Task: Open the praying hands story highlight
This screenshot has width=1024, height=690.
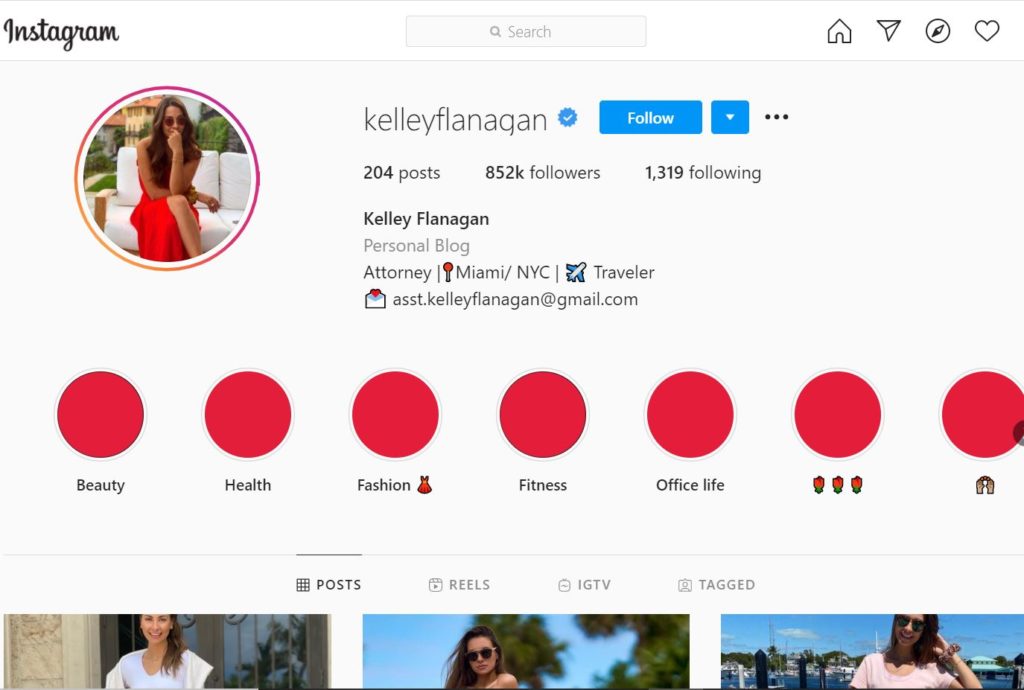Action: click(x=983, y=415)
